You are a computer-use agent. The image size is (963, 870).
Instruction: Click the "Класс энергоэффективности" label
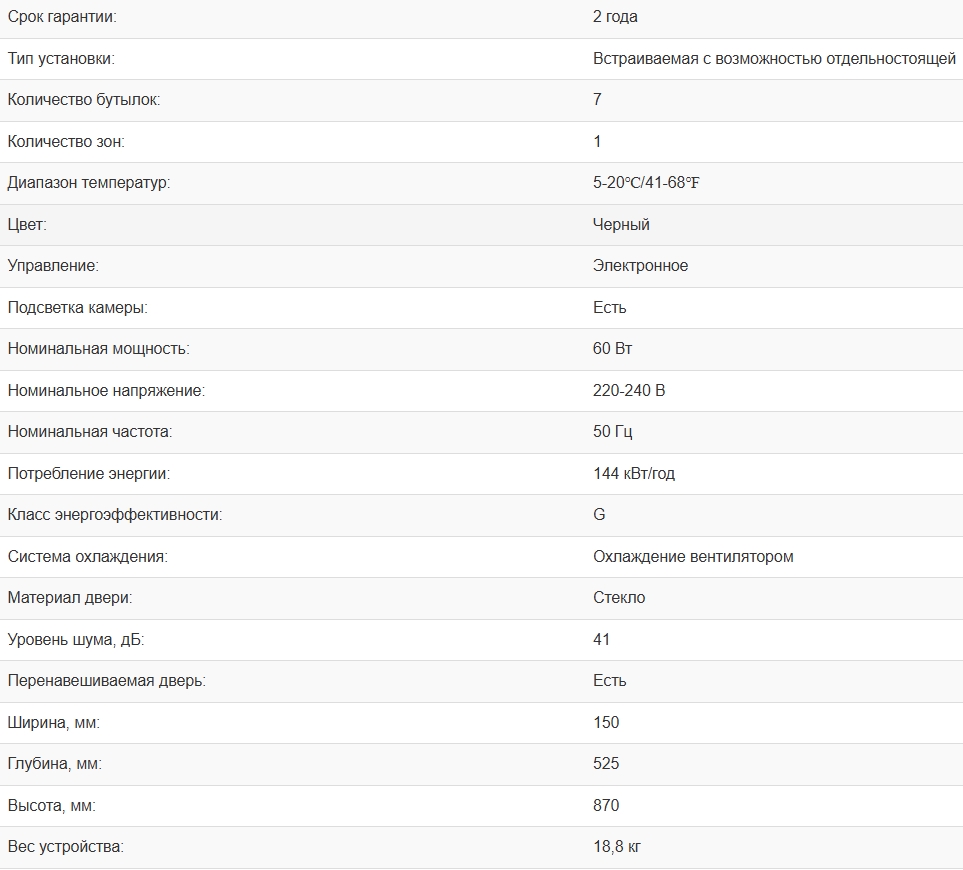115,515
